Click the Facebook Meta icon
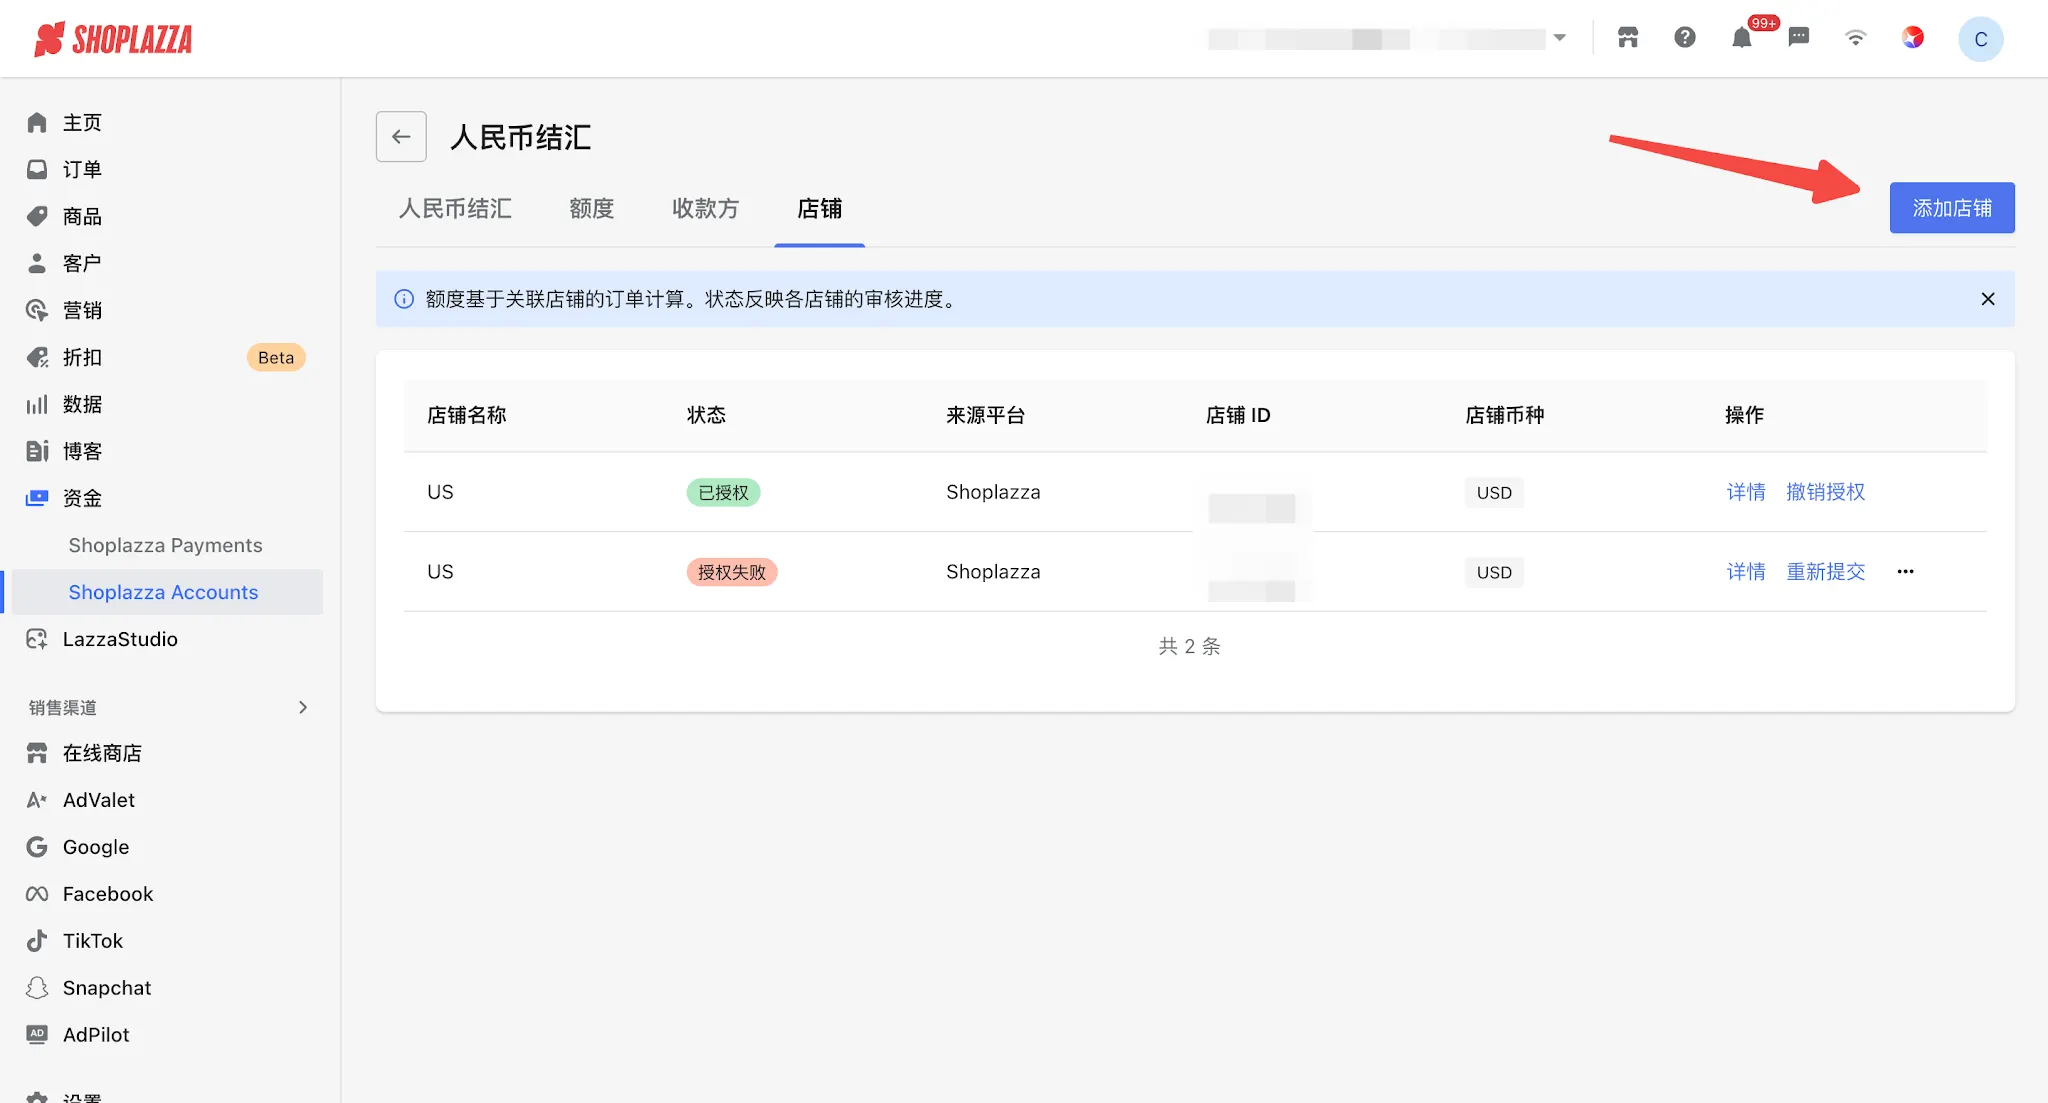The height and width of the screenshot is (1103, 2048). pyautogui.click(x=37, y=894)
